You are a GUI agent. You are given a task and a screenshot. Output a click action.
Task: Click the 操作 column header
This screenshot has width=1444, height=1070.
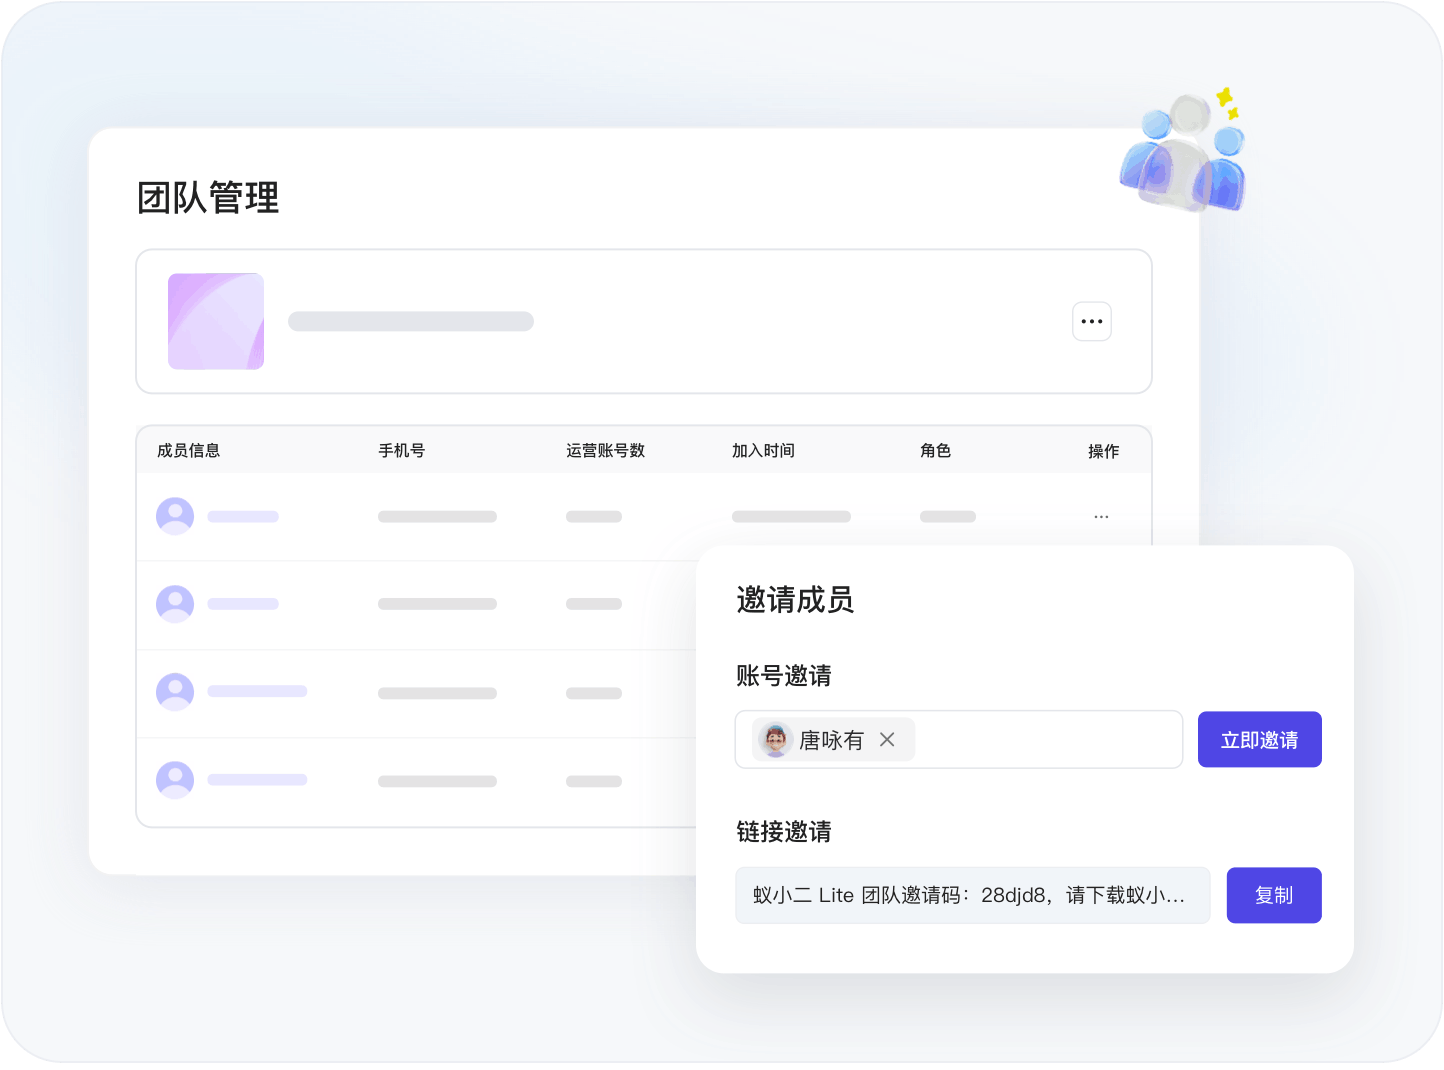click(x=1103, y=451)
